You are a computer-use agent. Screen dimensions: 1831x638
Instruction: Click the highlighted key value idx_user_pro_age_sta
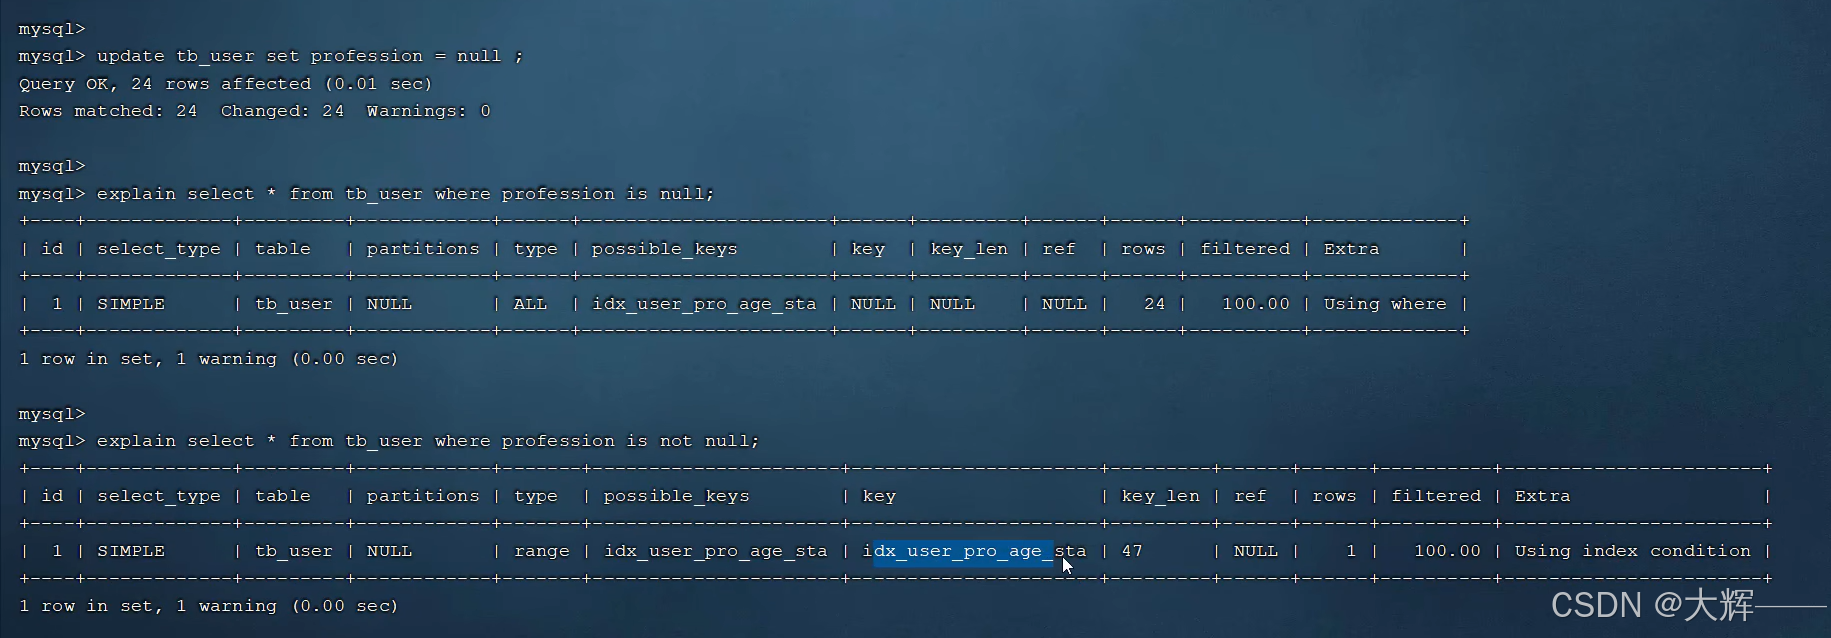974,551
